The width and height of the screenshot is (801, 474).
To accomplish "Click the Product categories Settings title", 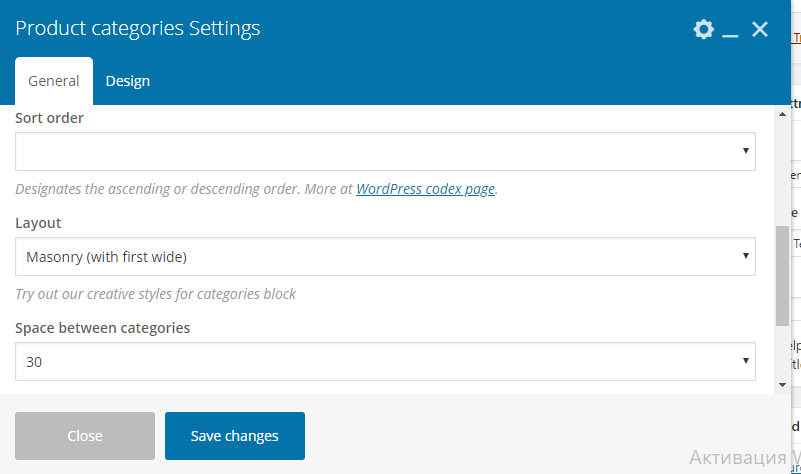I will coord(138,29).
